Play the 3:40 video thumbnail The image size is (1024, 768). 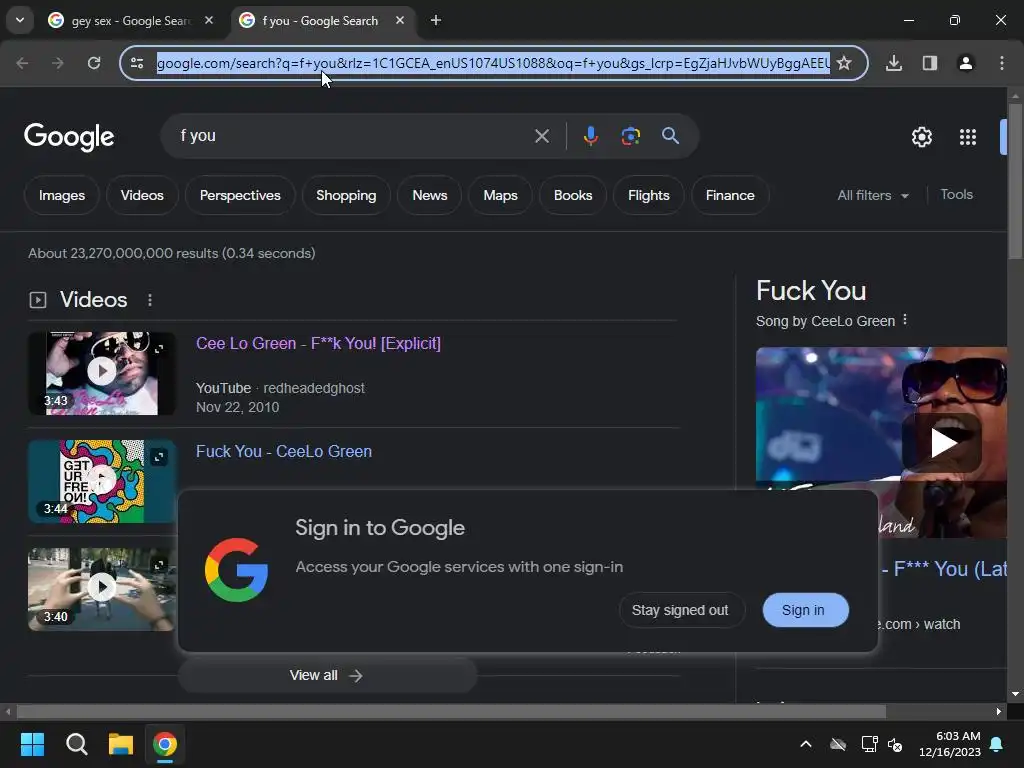102,586
